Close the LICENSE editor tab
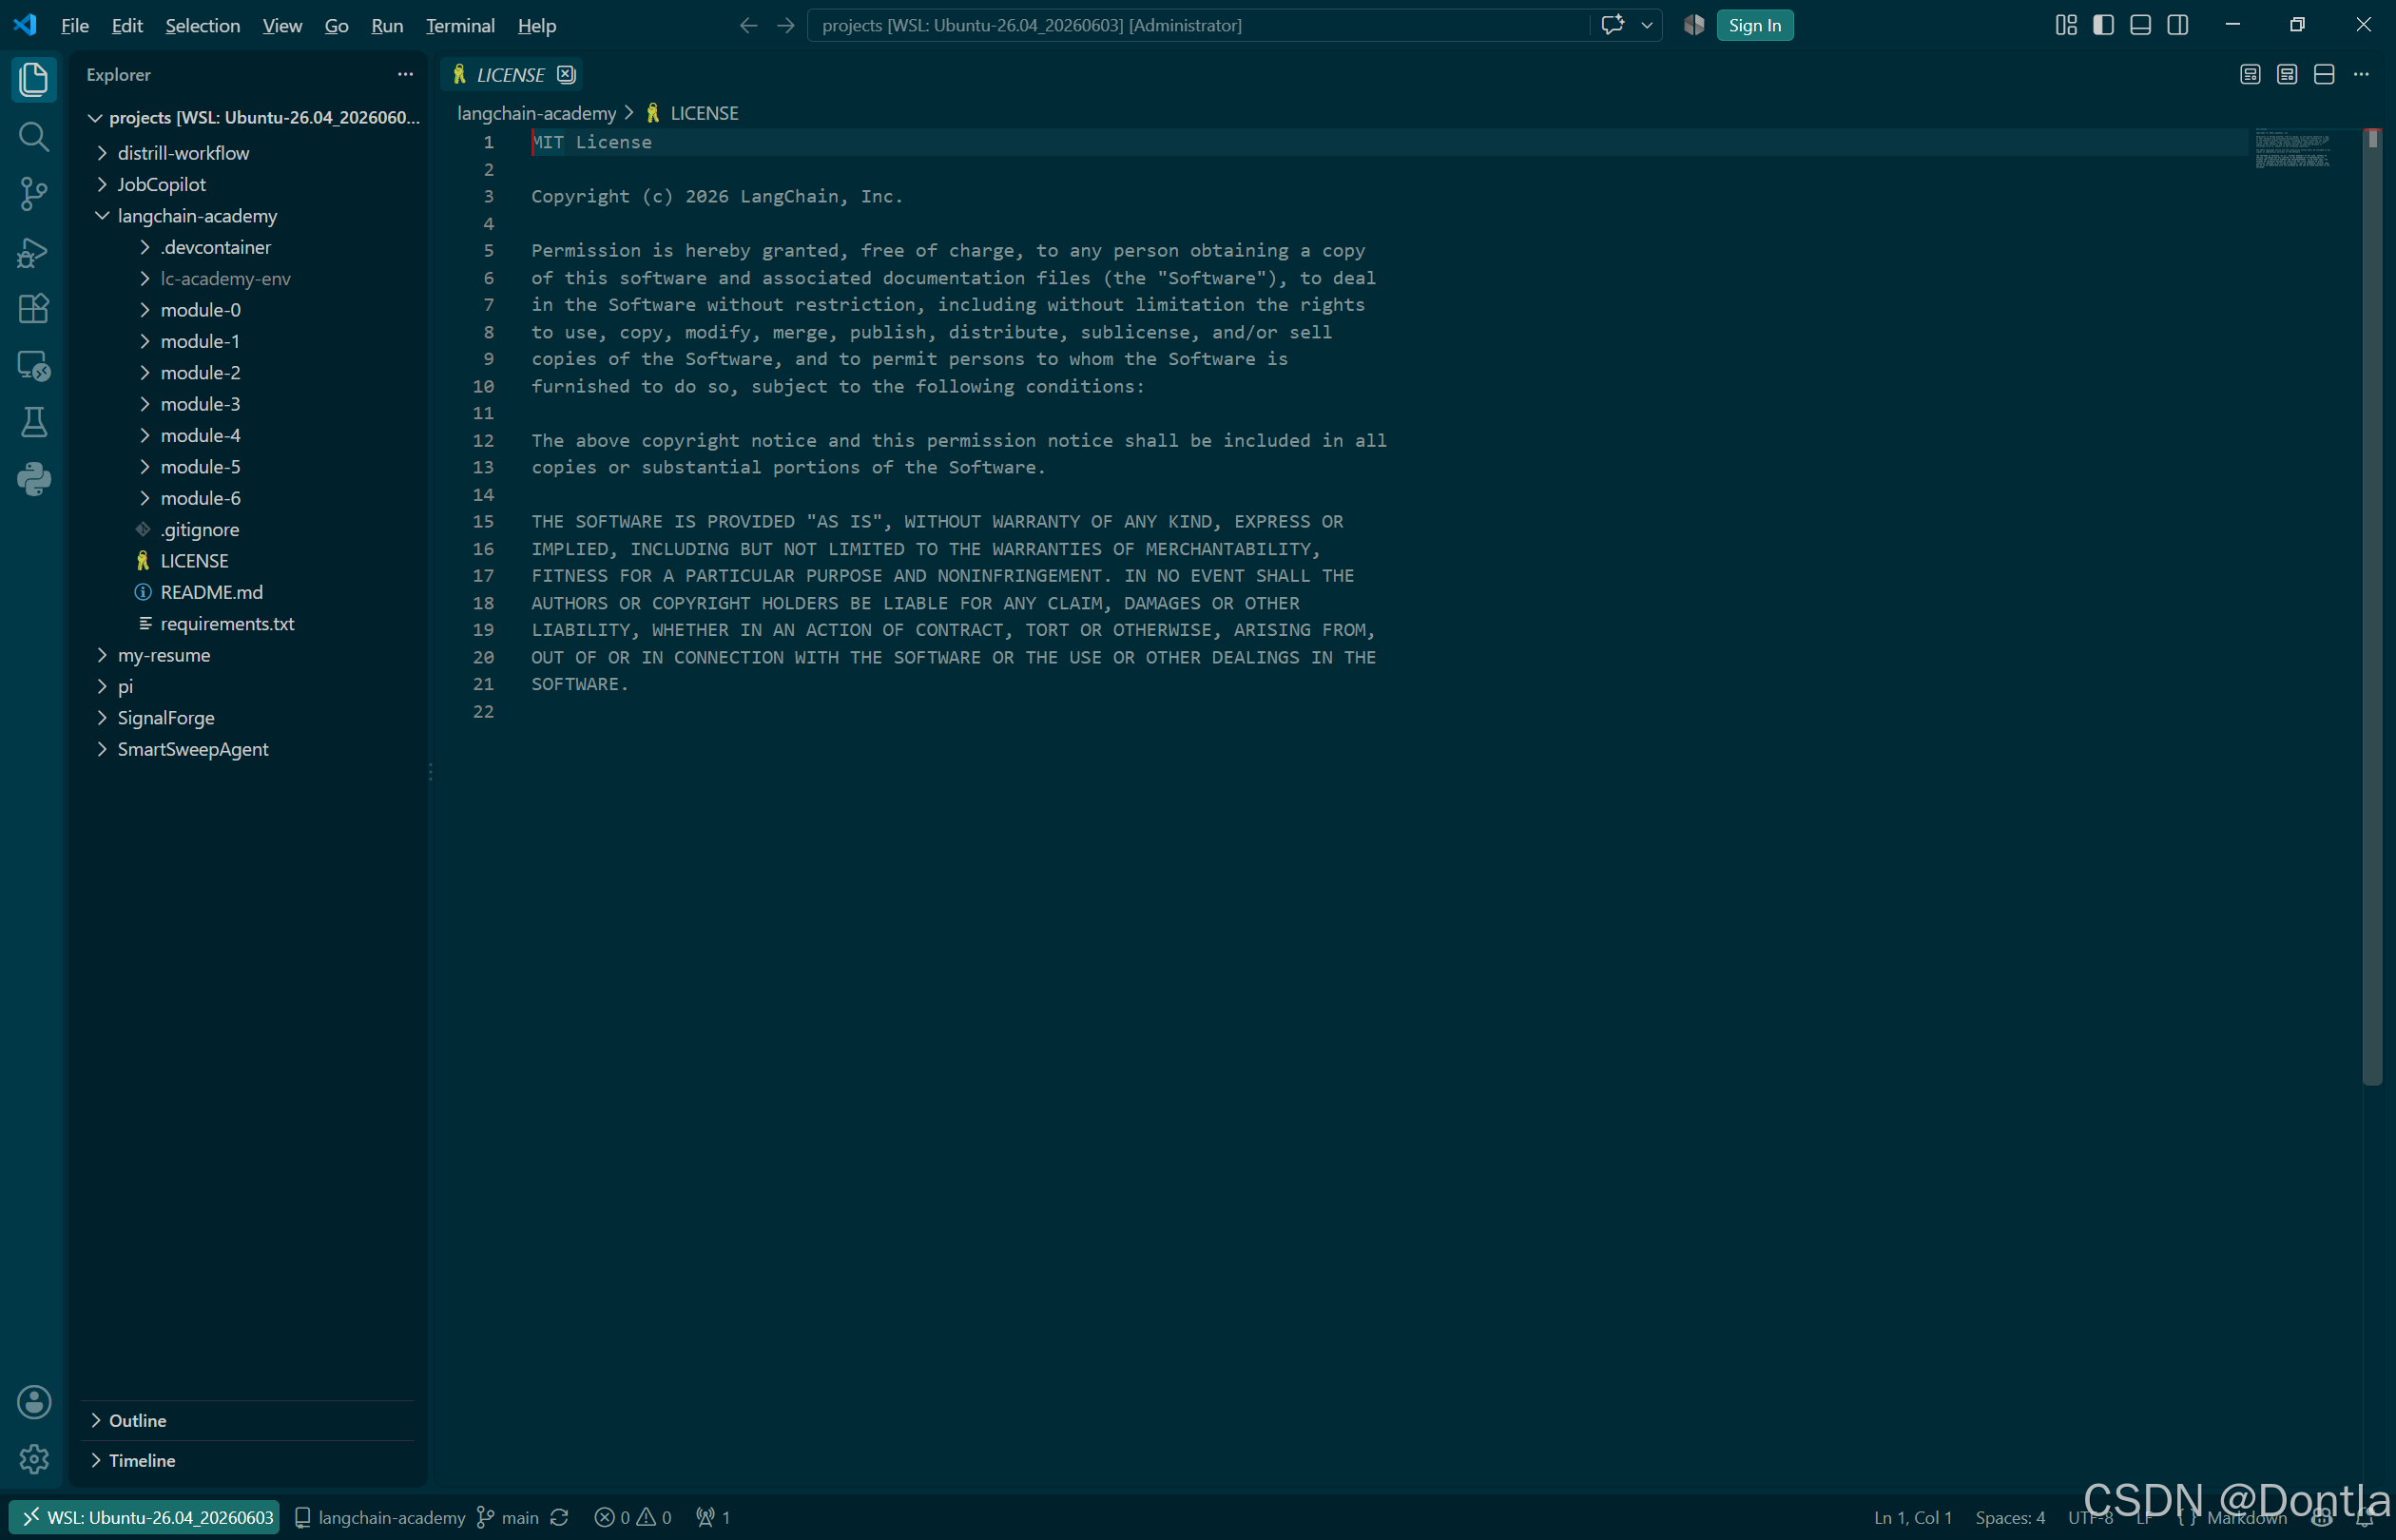 pyautogui.click(x=566, y=74)
